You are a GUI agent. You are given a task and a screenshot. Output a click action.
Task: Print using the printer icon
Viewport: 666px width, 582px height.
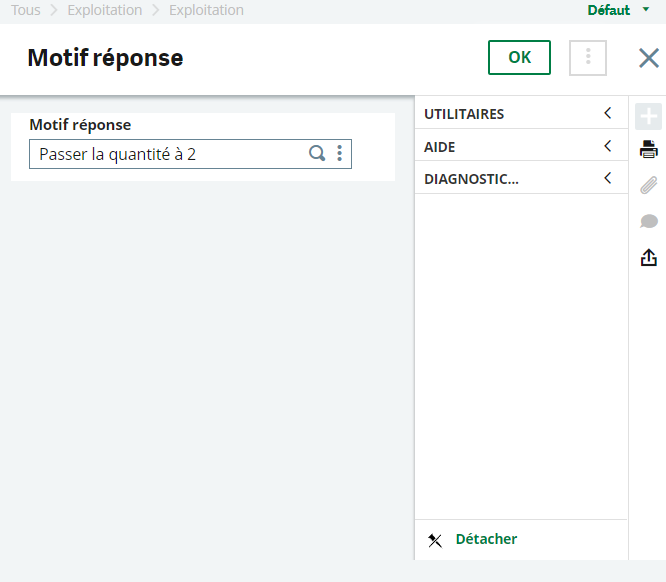pyautogui.click(x=648, y=150)
